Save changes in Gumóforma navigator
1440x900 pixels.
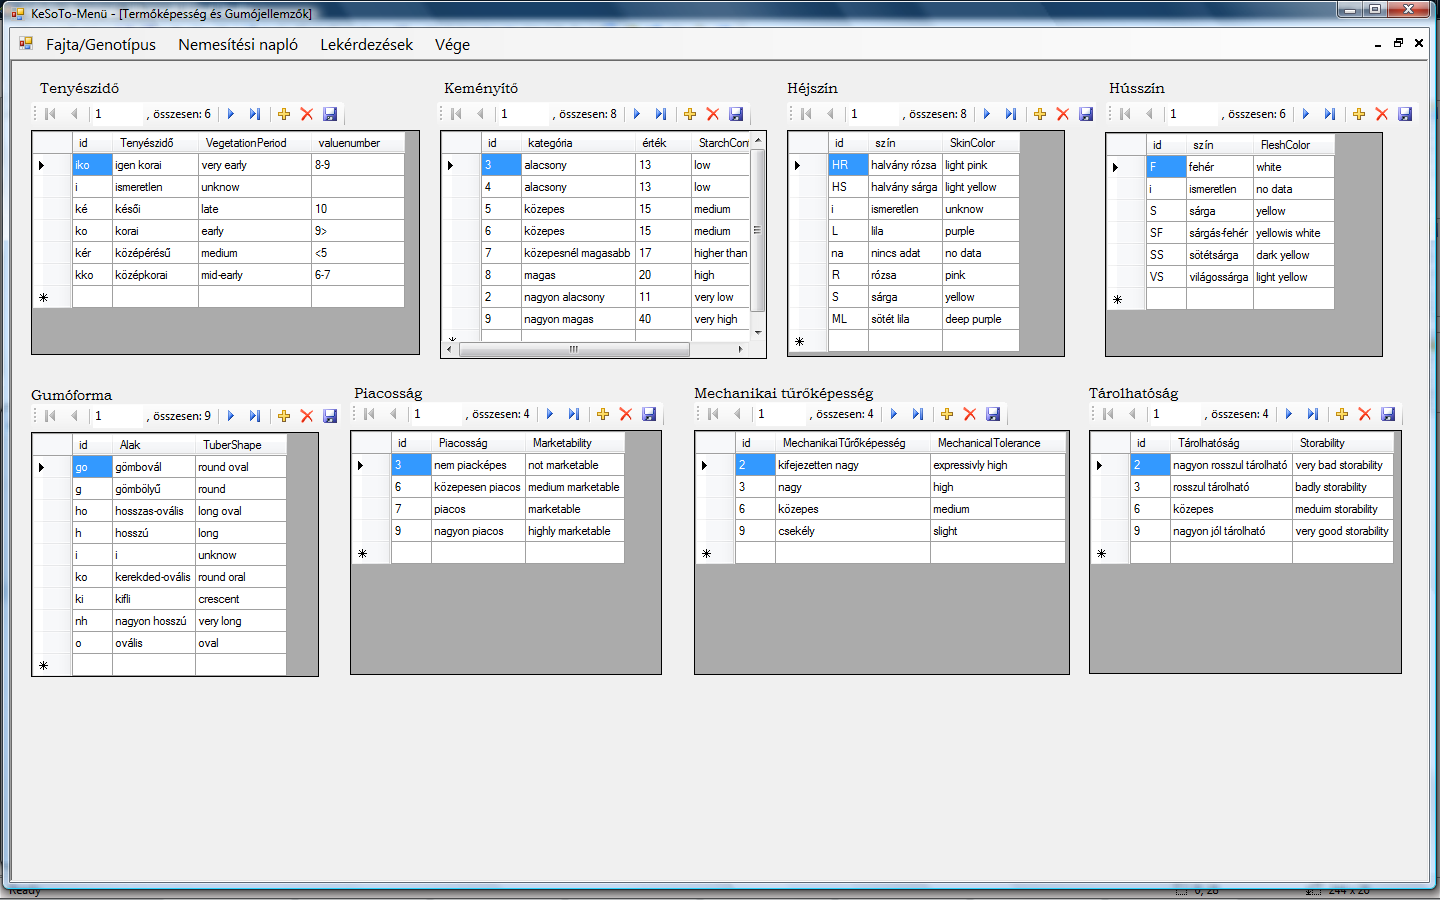click(330, 416)
